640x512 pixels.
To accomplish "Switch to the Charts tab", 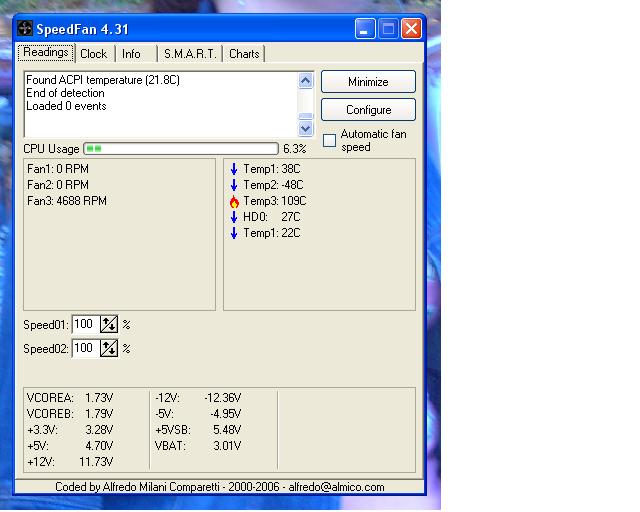I will point(244,54).
